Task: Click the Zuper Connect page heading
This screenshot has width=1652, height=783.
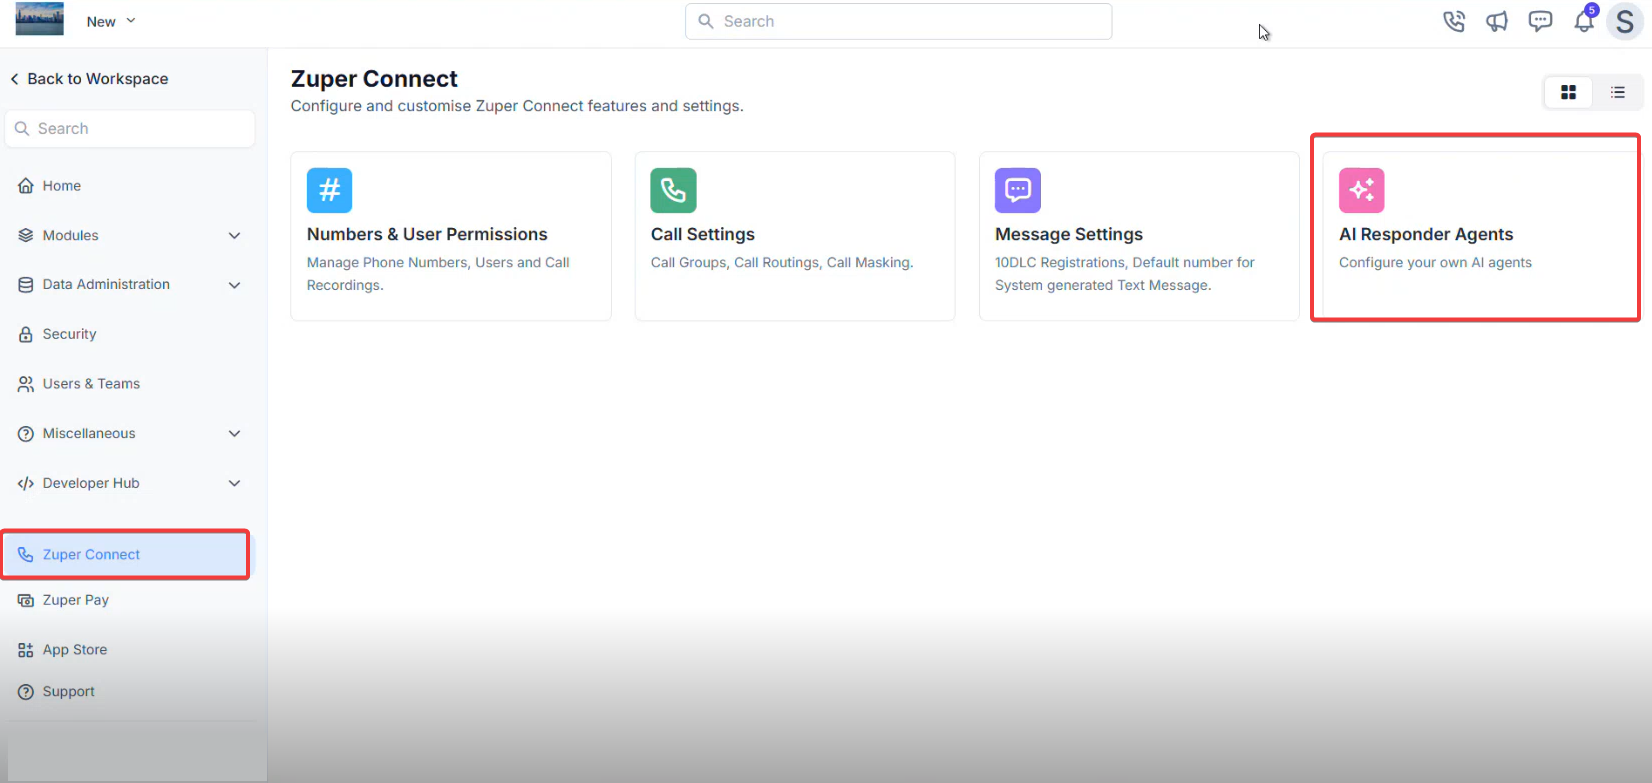Action: 374,79
